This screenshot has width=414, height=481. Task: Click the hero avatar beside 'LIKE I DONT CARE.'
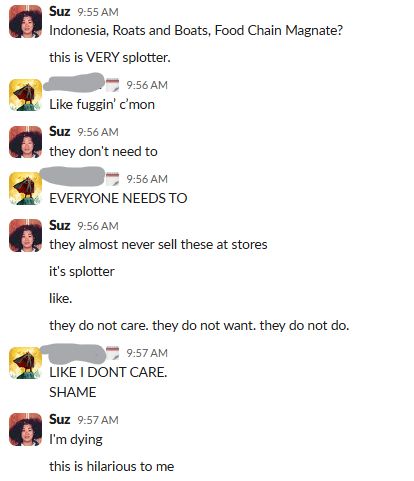25,363
